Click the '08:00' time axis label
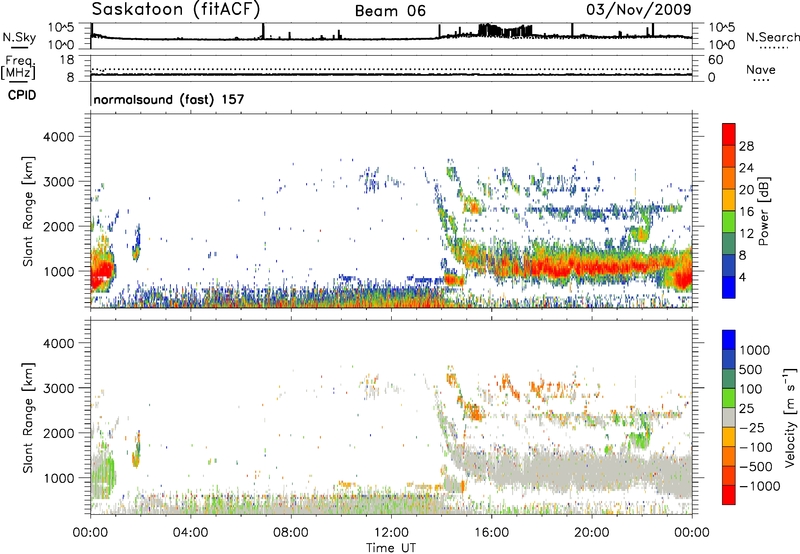Viewport: 800px width, 554px height. 290,533
